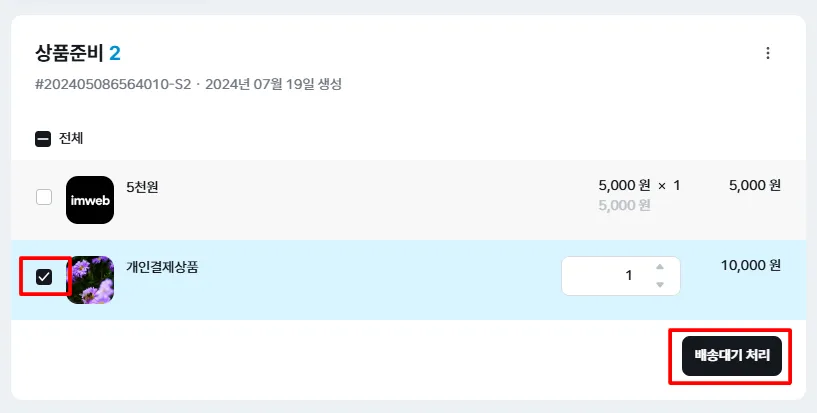Click the imweb logo product thumbnail
The width and height of the screenshot is (817, 413).
coord(90,200)
